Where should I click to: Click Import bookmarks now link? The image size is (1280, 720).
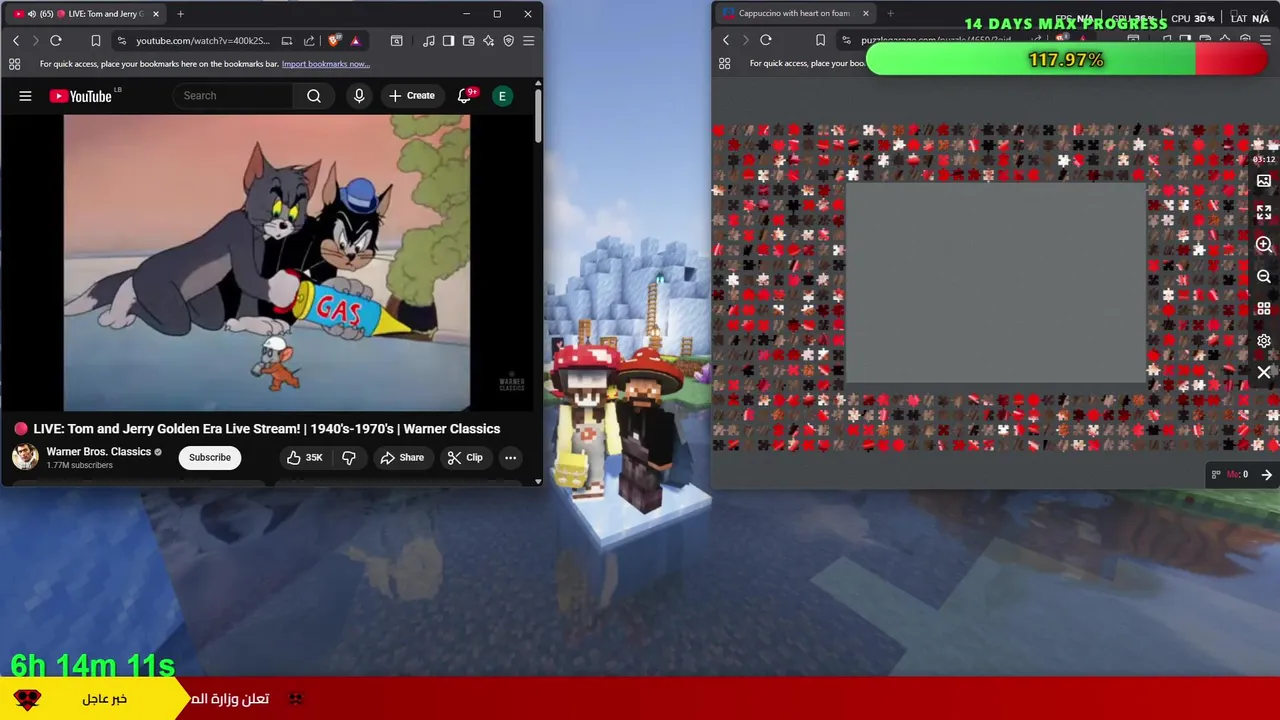pos(325,64)
